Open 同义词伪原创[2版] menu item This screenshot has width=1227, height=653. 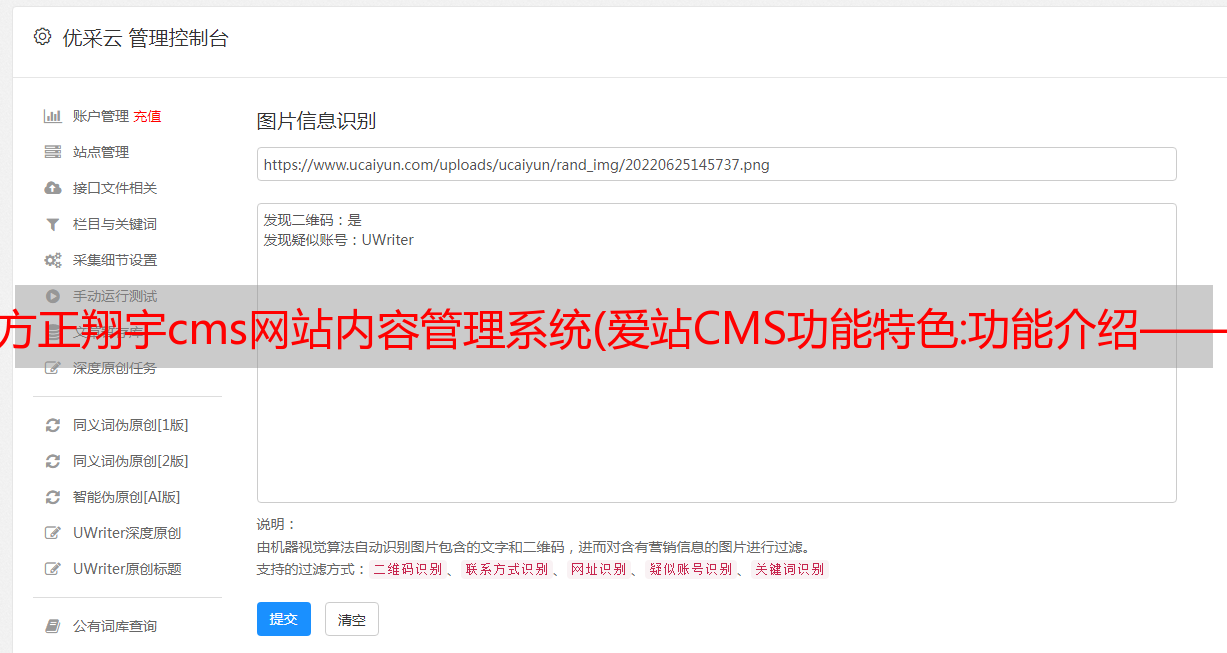coord(131,461)
